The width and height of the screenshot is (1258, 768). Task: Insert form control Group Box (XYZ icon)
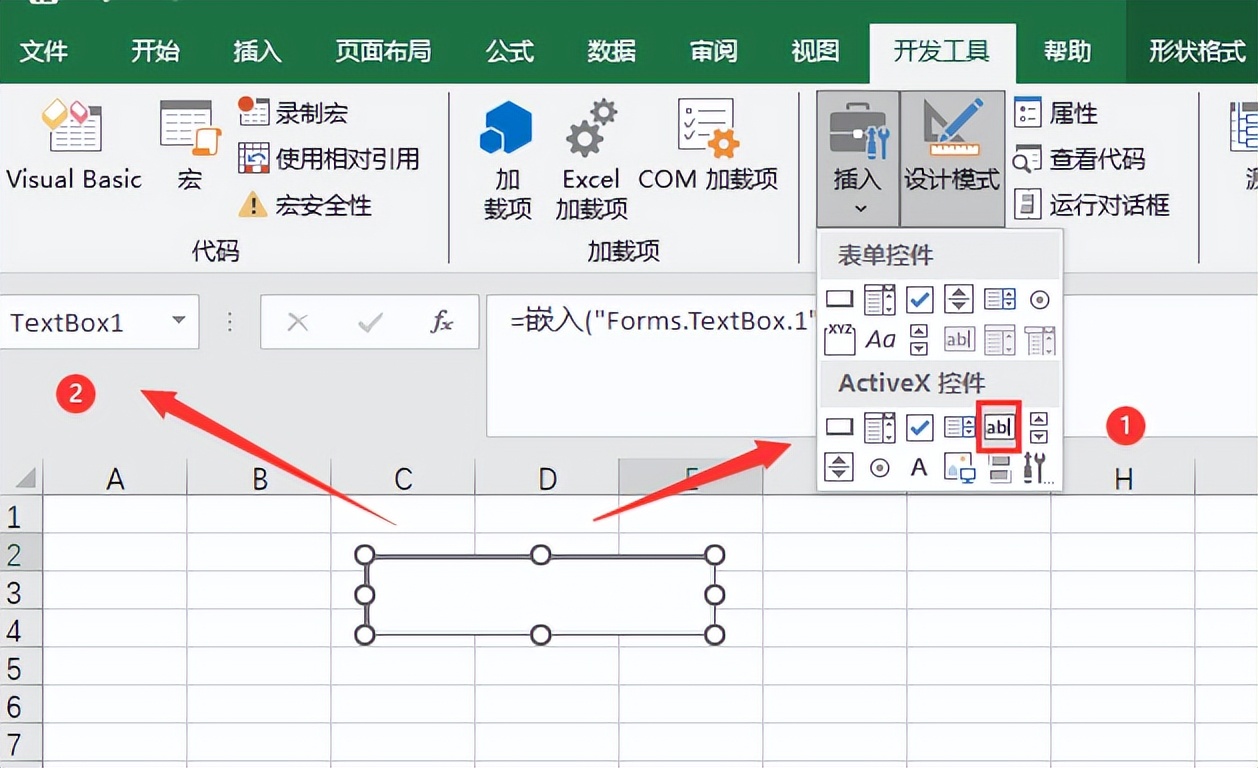click(839, 340)
